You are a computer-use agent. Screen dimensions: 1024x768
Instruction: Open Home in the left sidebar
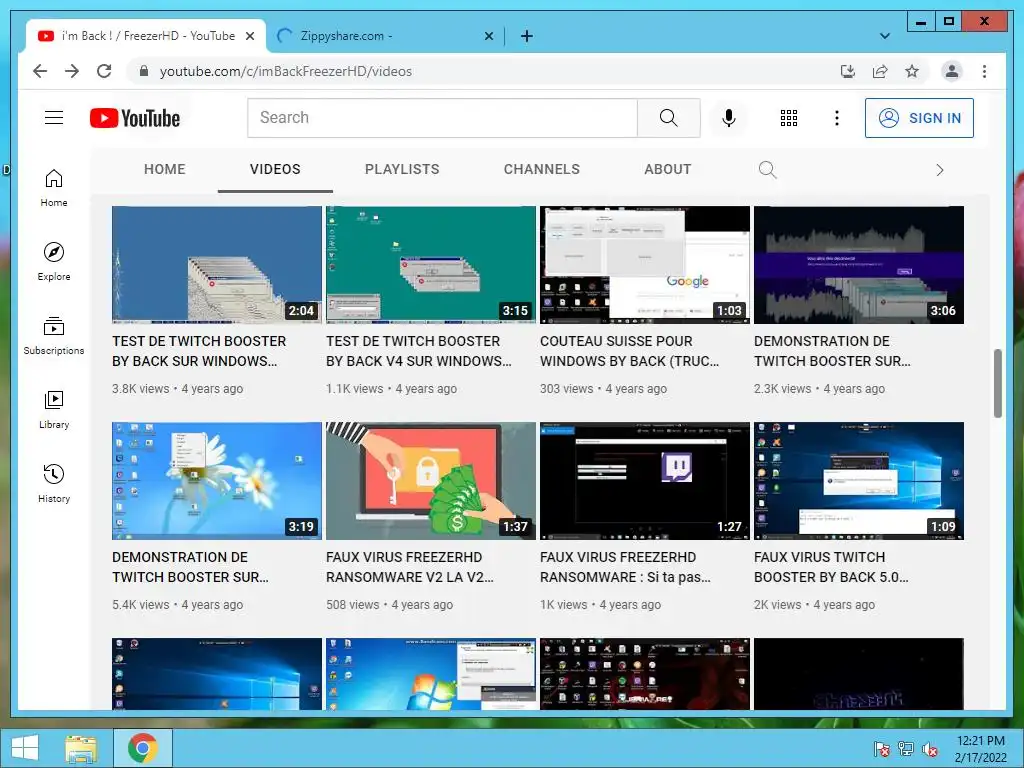(54, 188)
